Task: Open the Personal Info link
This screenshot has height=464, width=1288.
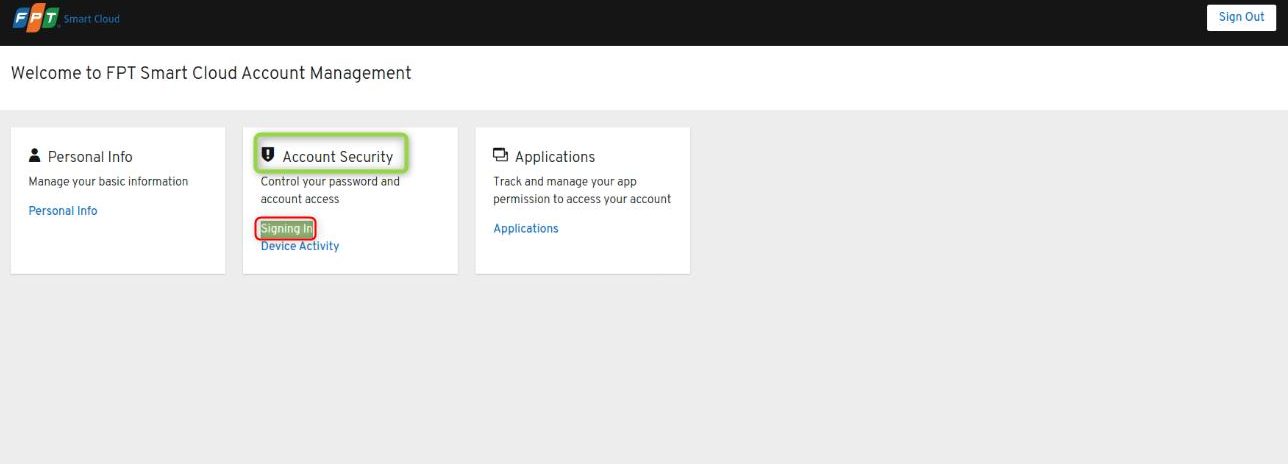Action: point(63,211)
